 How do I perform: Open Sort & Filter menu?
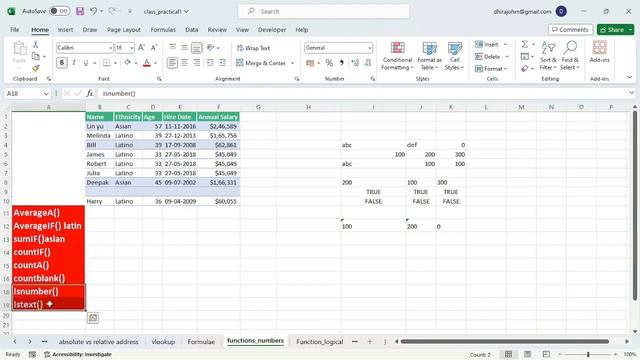pyautogui.click(x=548, y=56)
